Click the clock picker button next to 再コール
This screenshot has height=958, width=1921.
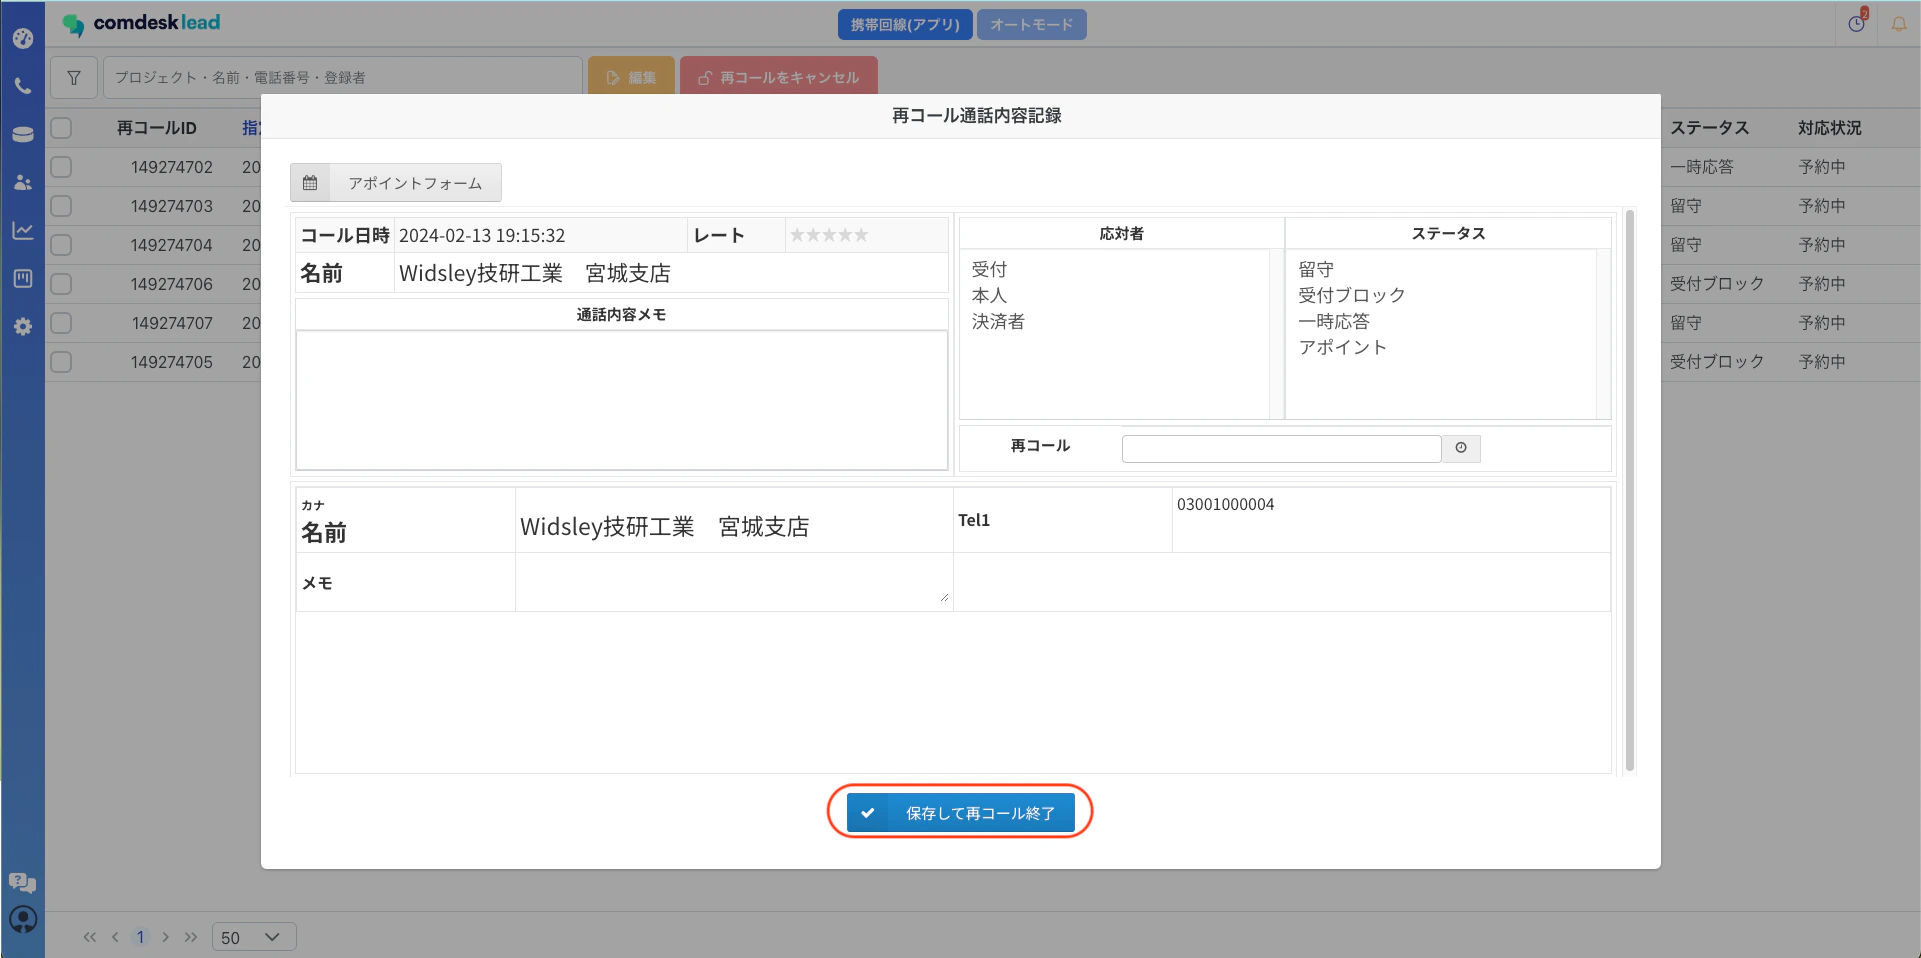(x=1461, y=448)
